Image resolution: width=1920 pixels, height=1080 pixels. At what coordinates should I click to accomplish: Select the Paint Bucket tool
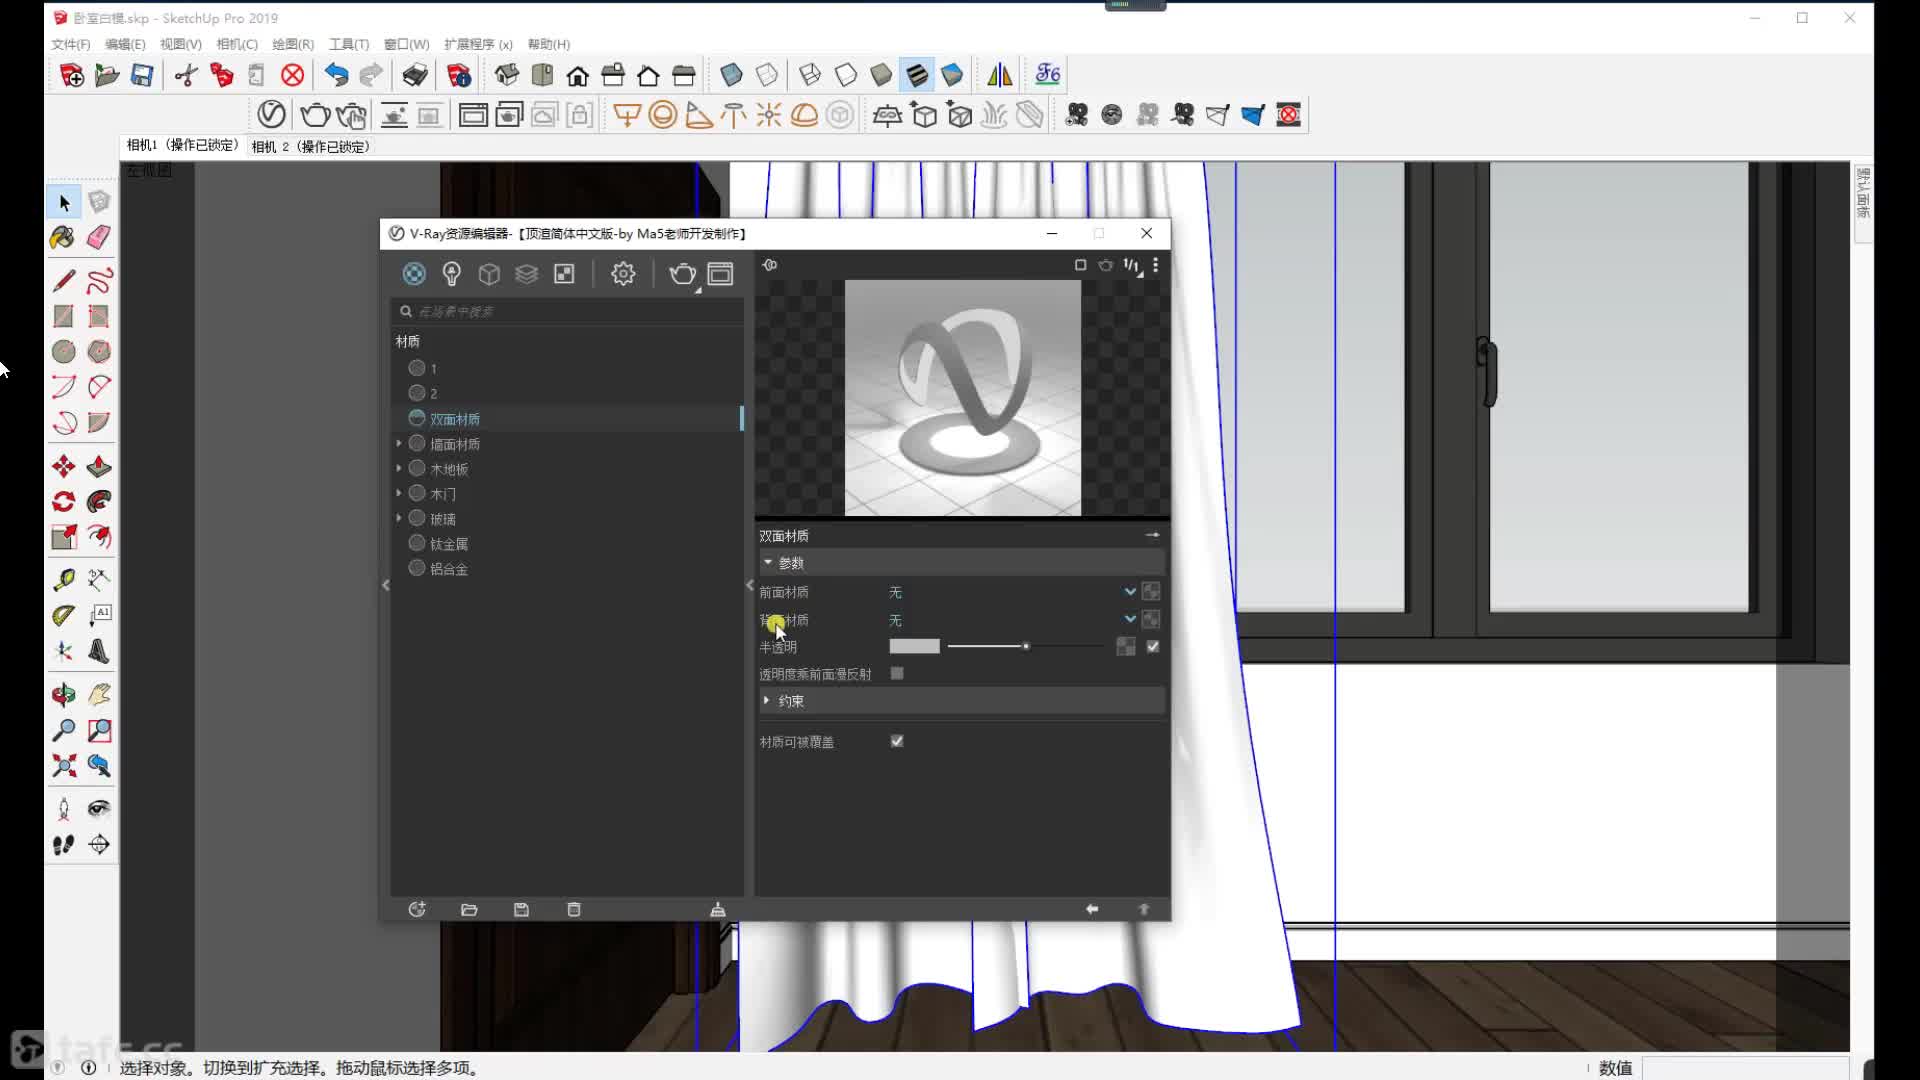63,238
